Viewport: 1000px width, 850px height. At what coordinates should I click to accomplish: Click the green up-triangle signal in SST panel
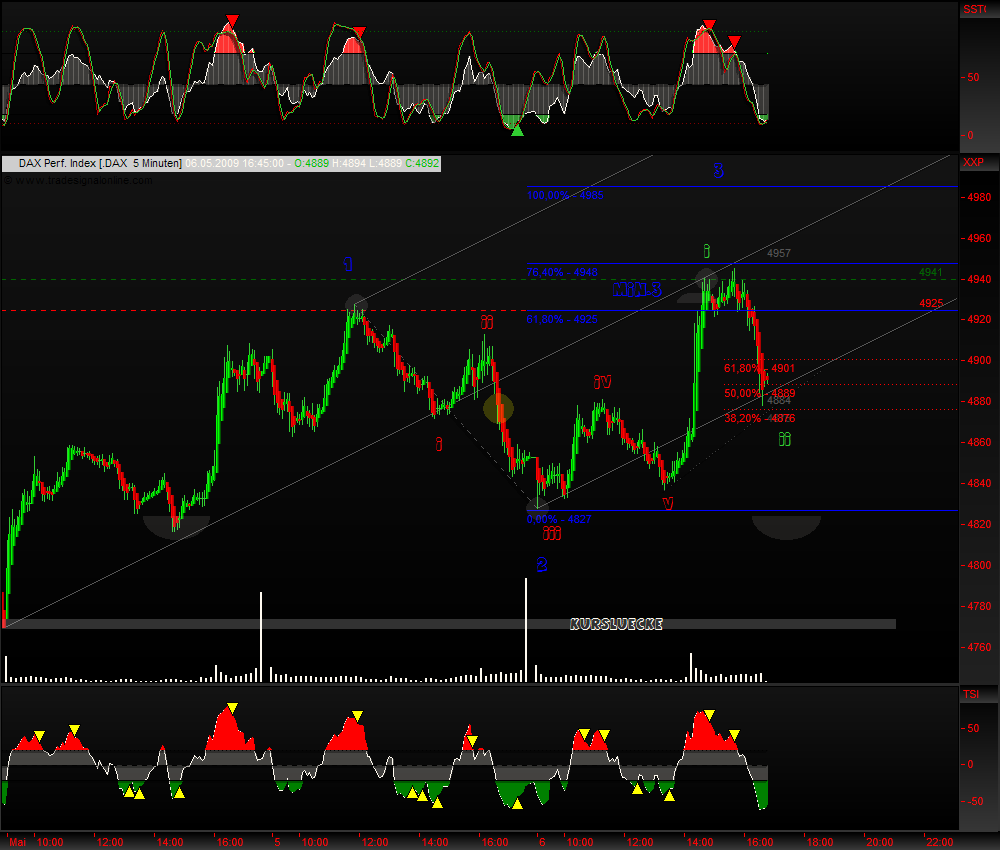point(517,130)
